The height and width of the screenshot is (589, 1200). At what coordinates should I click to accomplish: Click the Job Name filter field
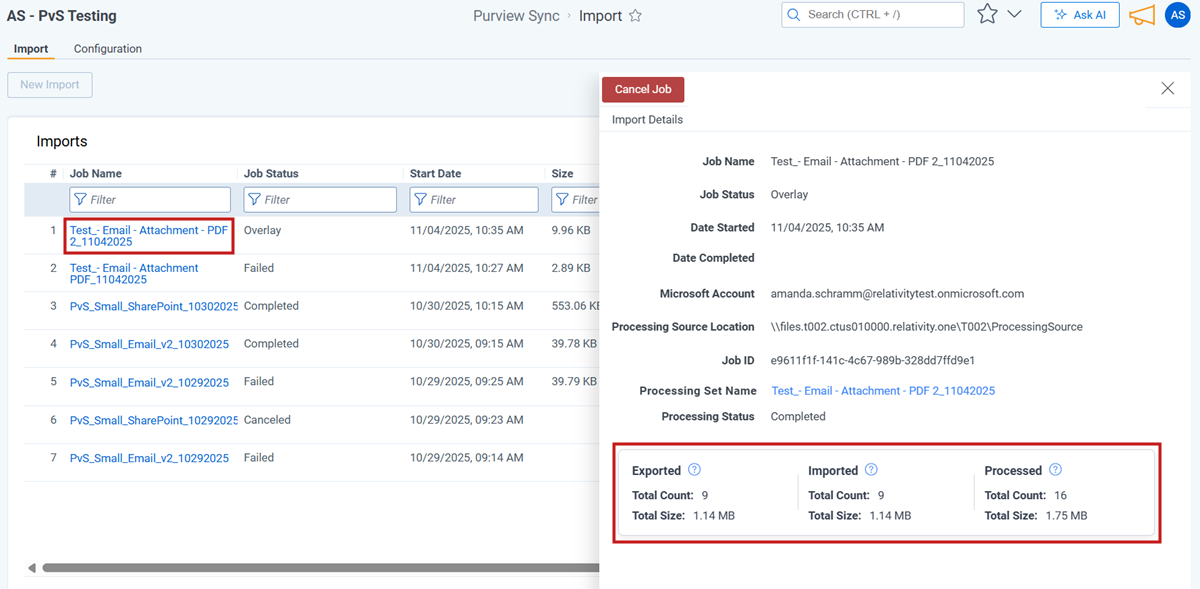pyautogui.click(x=150, y=200)
